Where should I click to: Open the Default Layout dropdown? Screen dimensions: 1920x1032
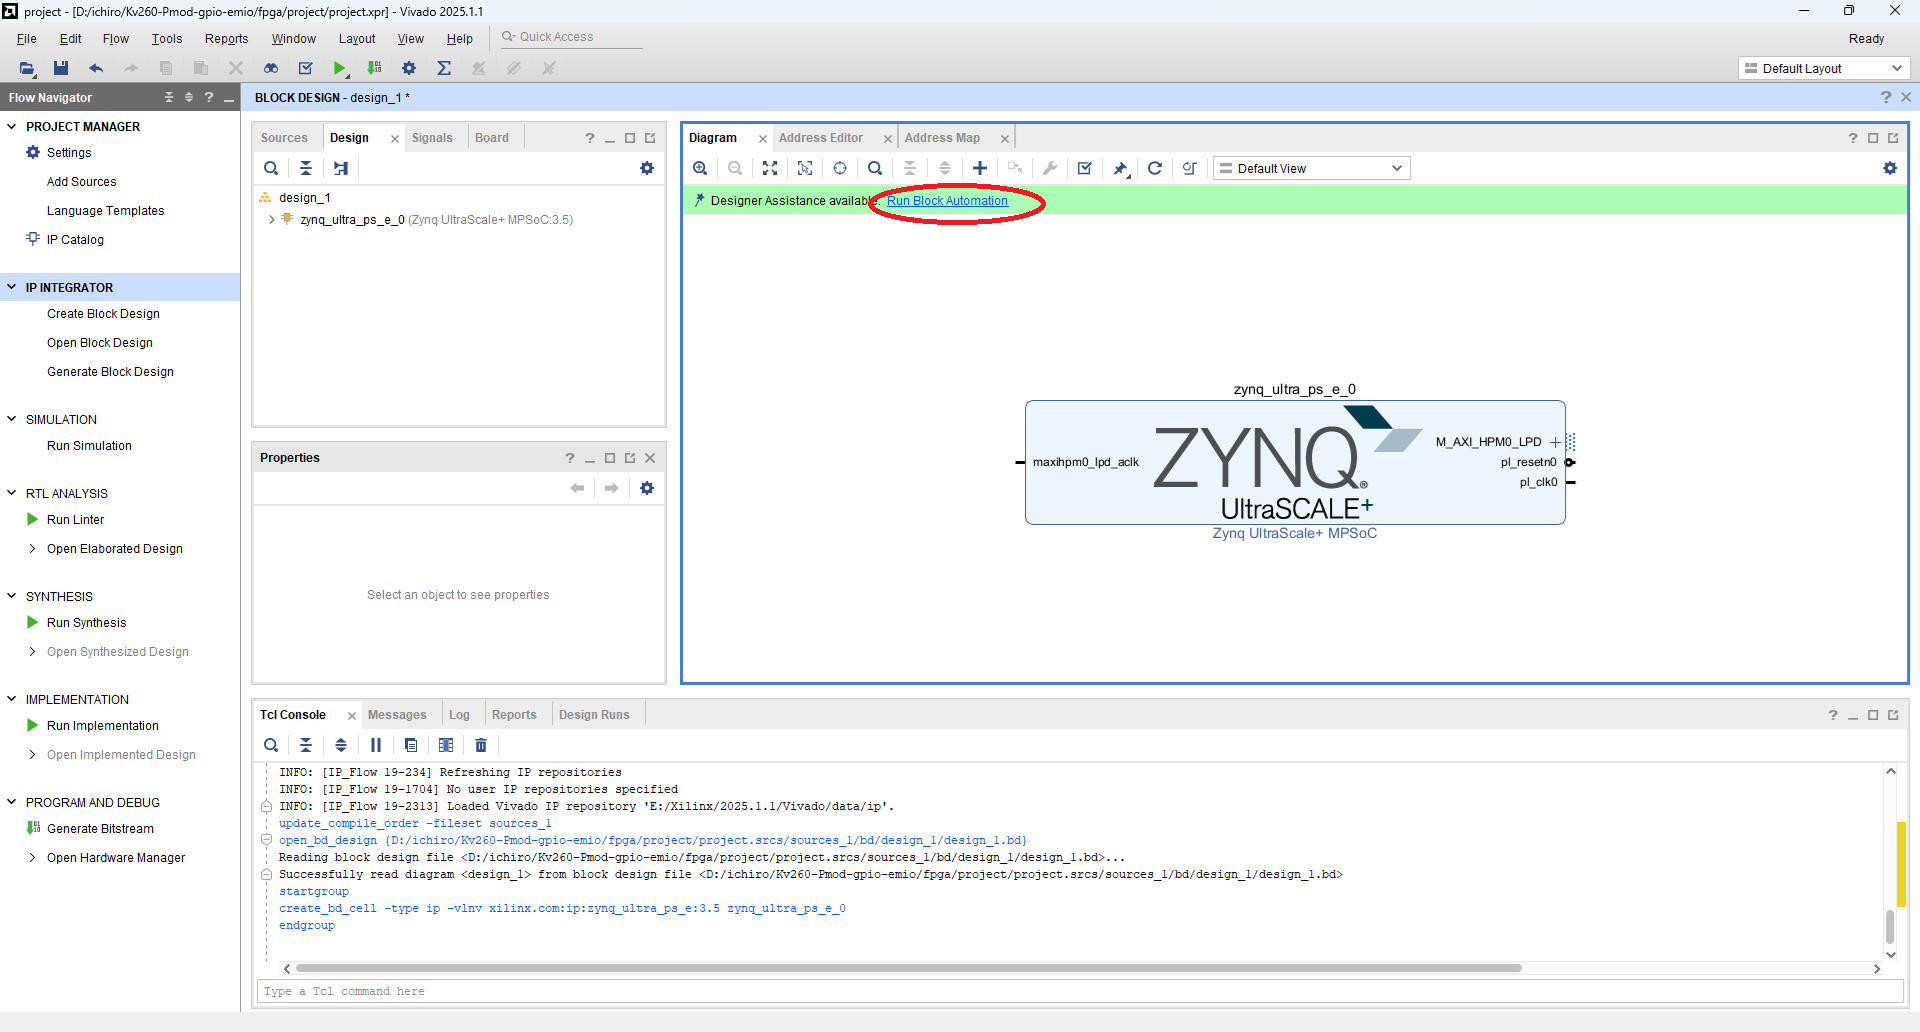click(x=1825, y=68)
